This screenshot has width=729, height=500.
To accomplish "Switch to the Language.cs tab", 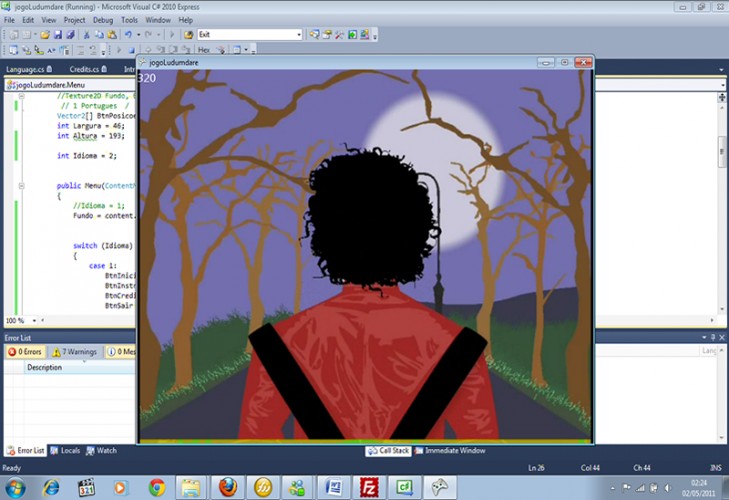I will click(29, 69).
